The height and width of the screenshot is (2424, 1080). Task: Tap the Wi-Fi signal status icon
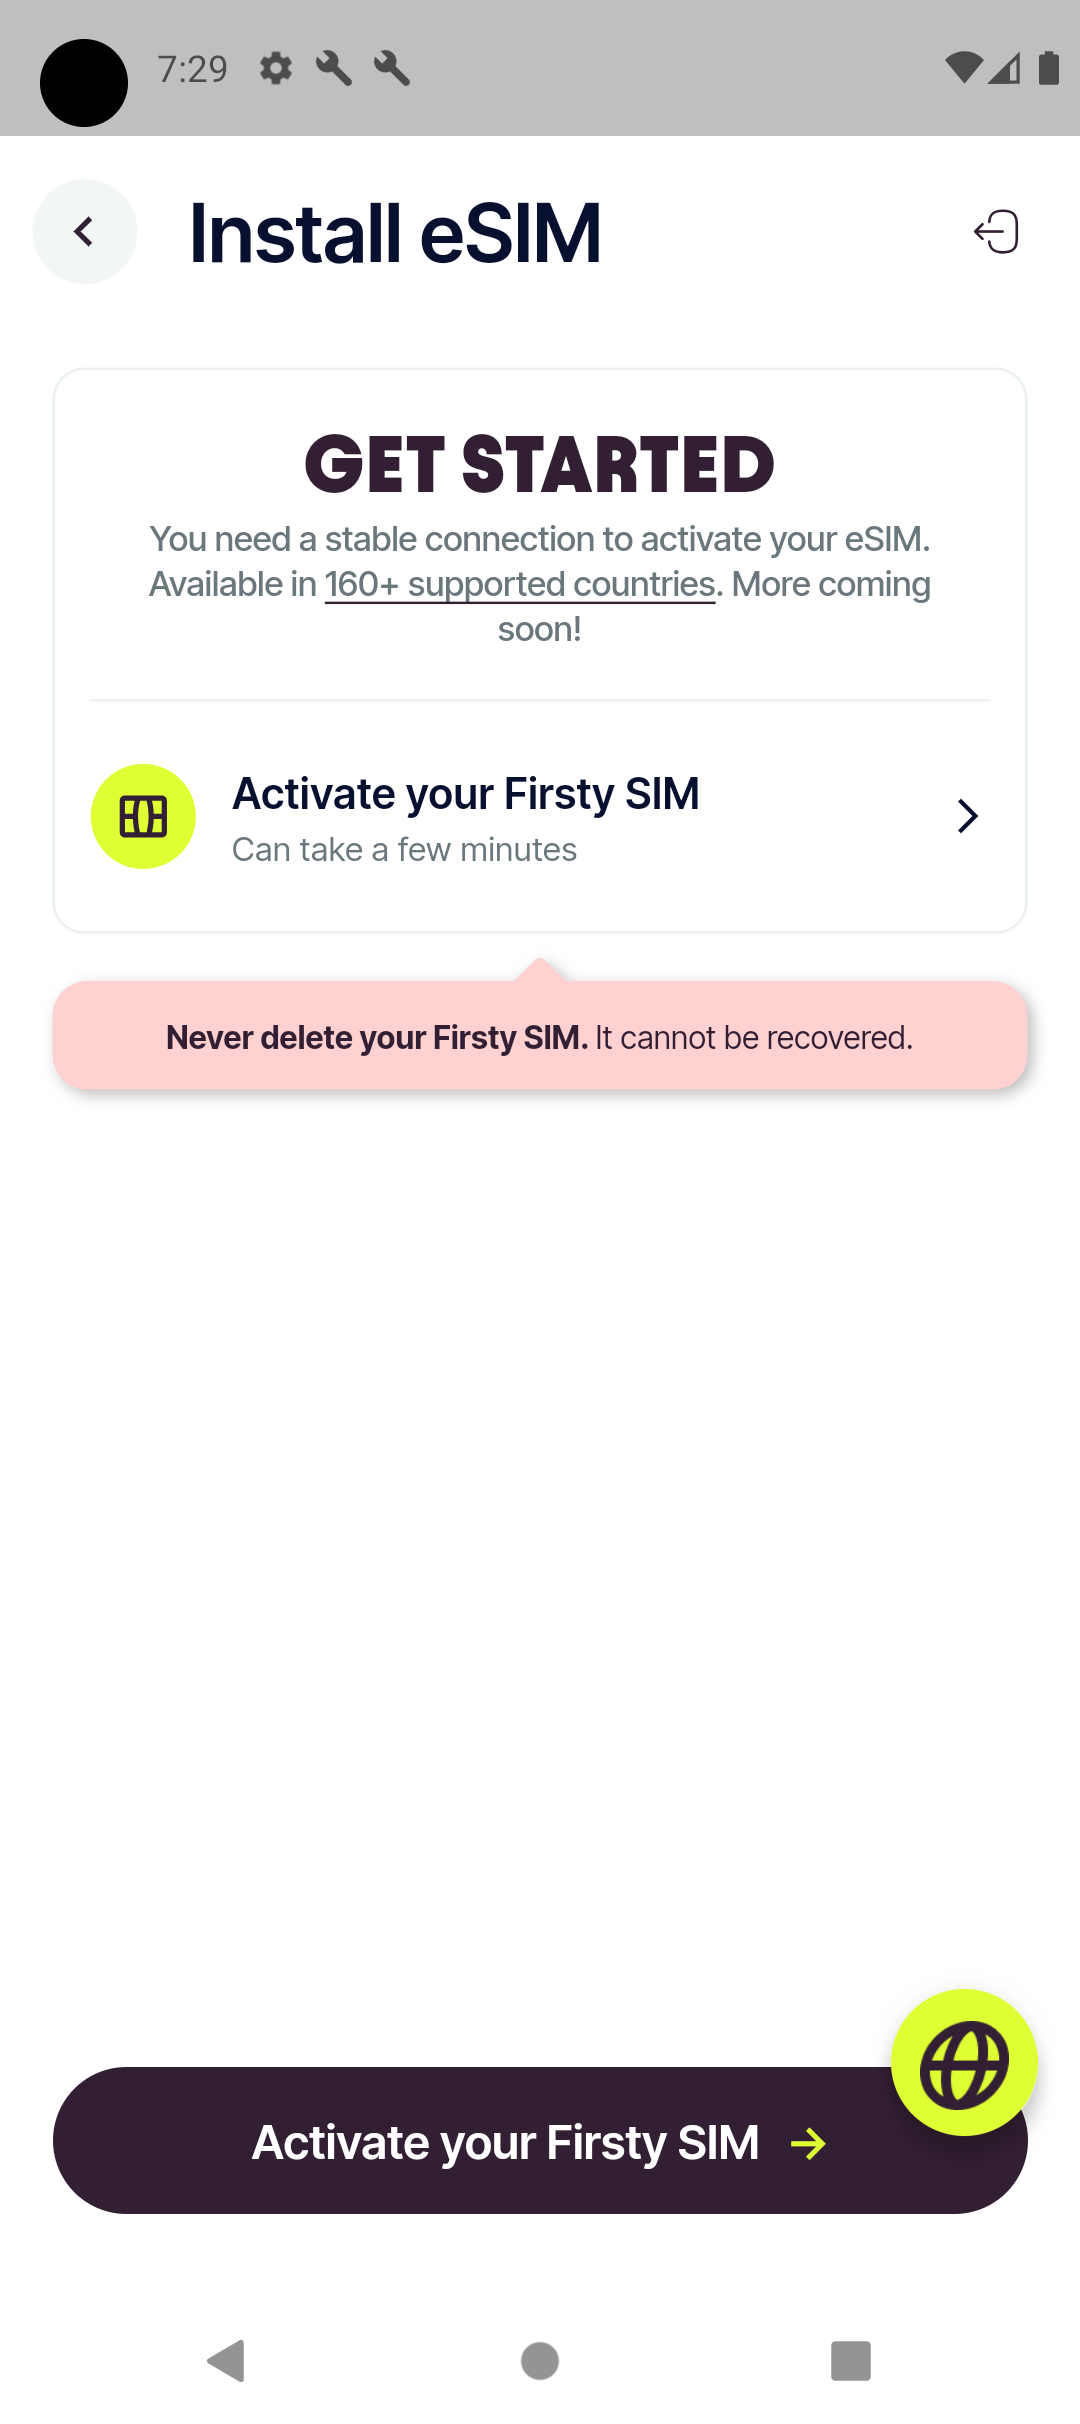click(963, 68)
